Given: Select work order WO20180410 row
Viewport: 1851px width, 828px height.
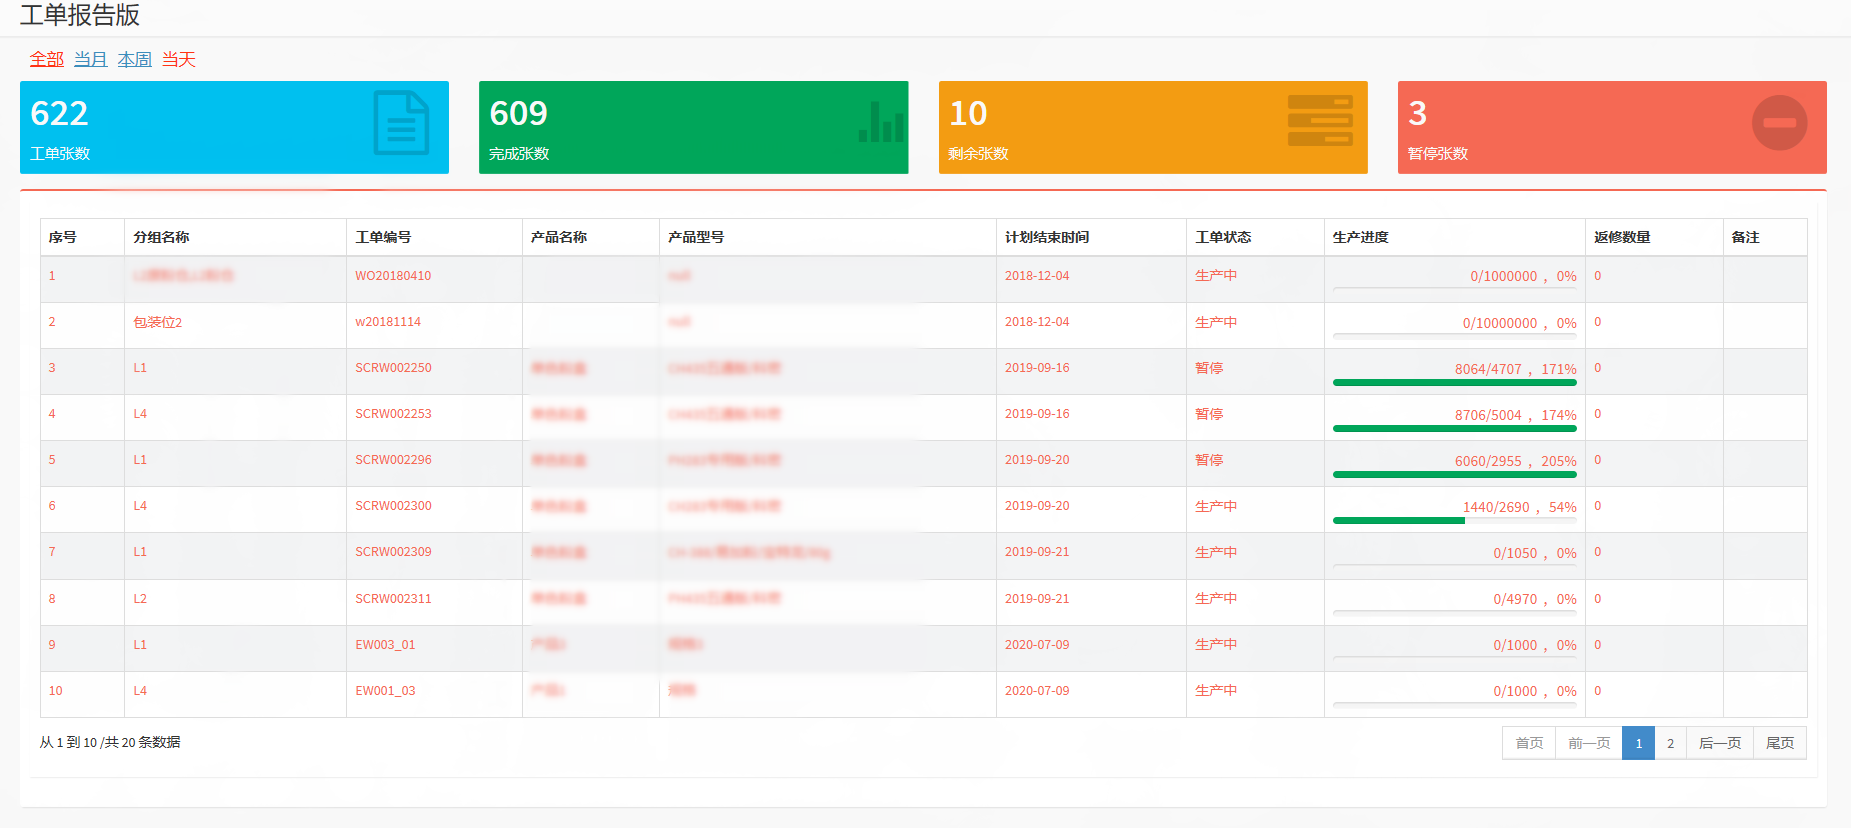Looking at the screenshot, I should (393, 276).
